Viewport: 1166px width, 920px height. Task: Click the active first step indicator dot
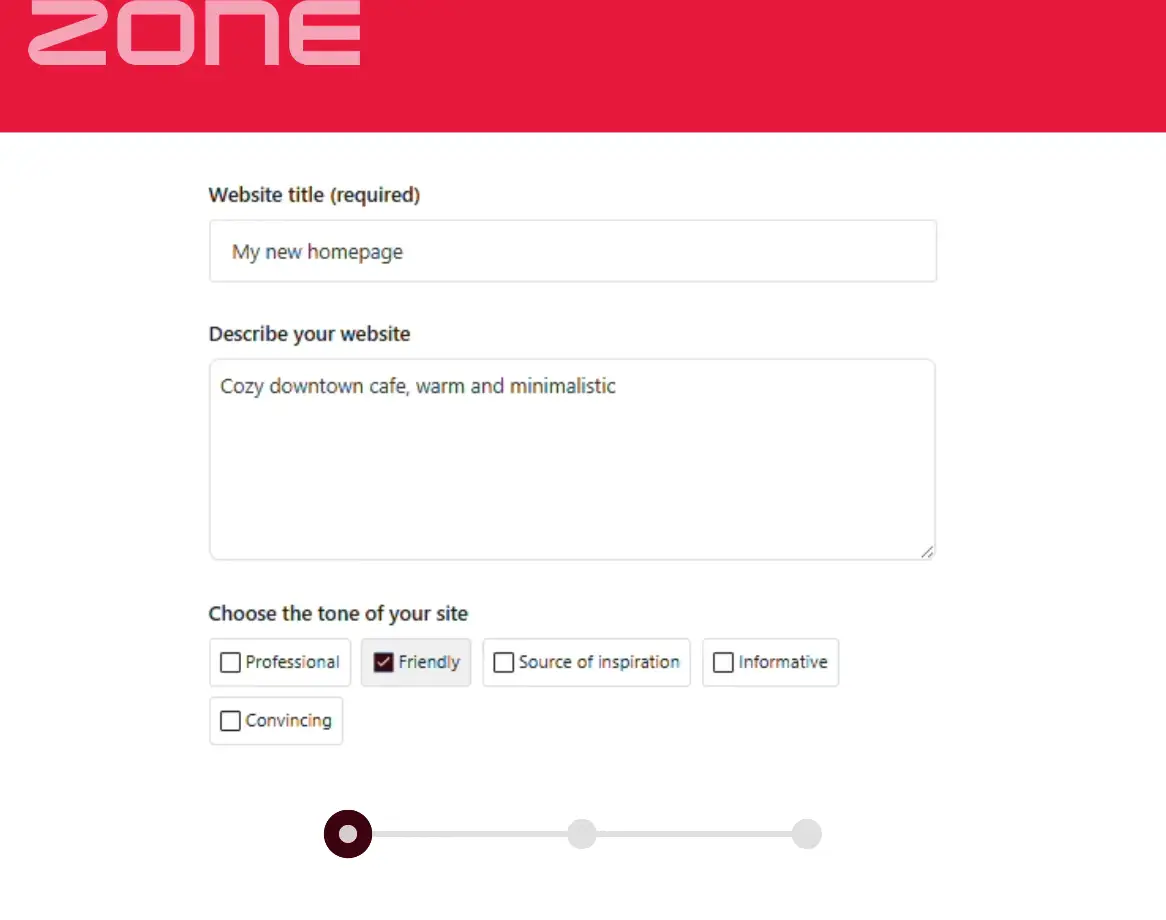point(348,834)
